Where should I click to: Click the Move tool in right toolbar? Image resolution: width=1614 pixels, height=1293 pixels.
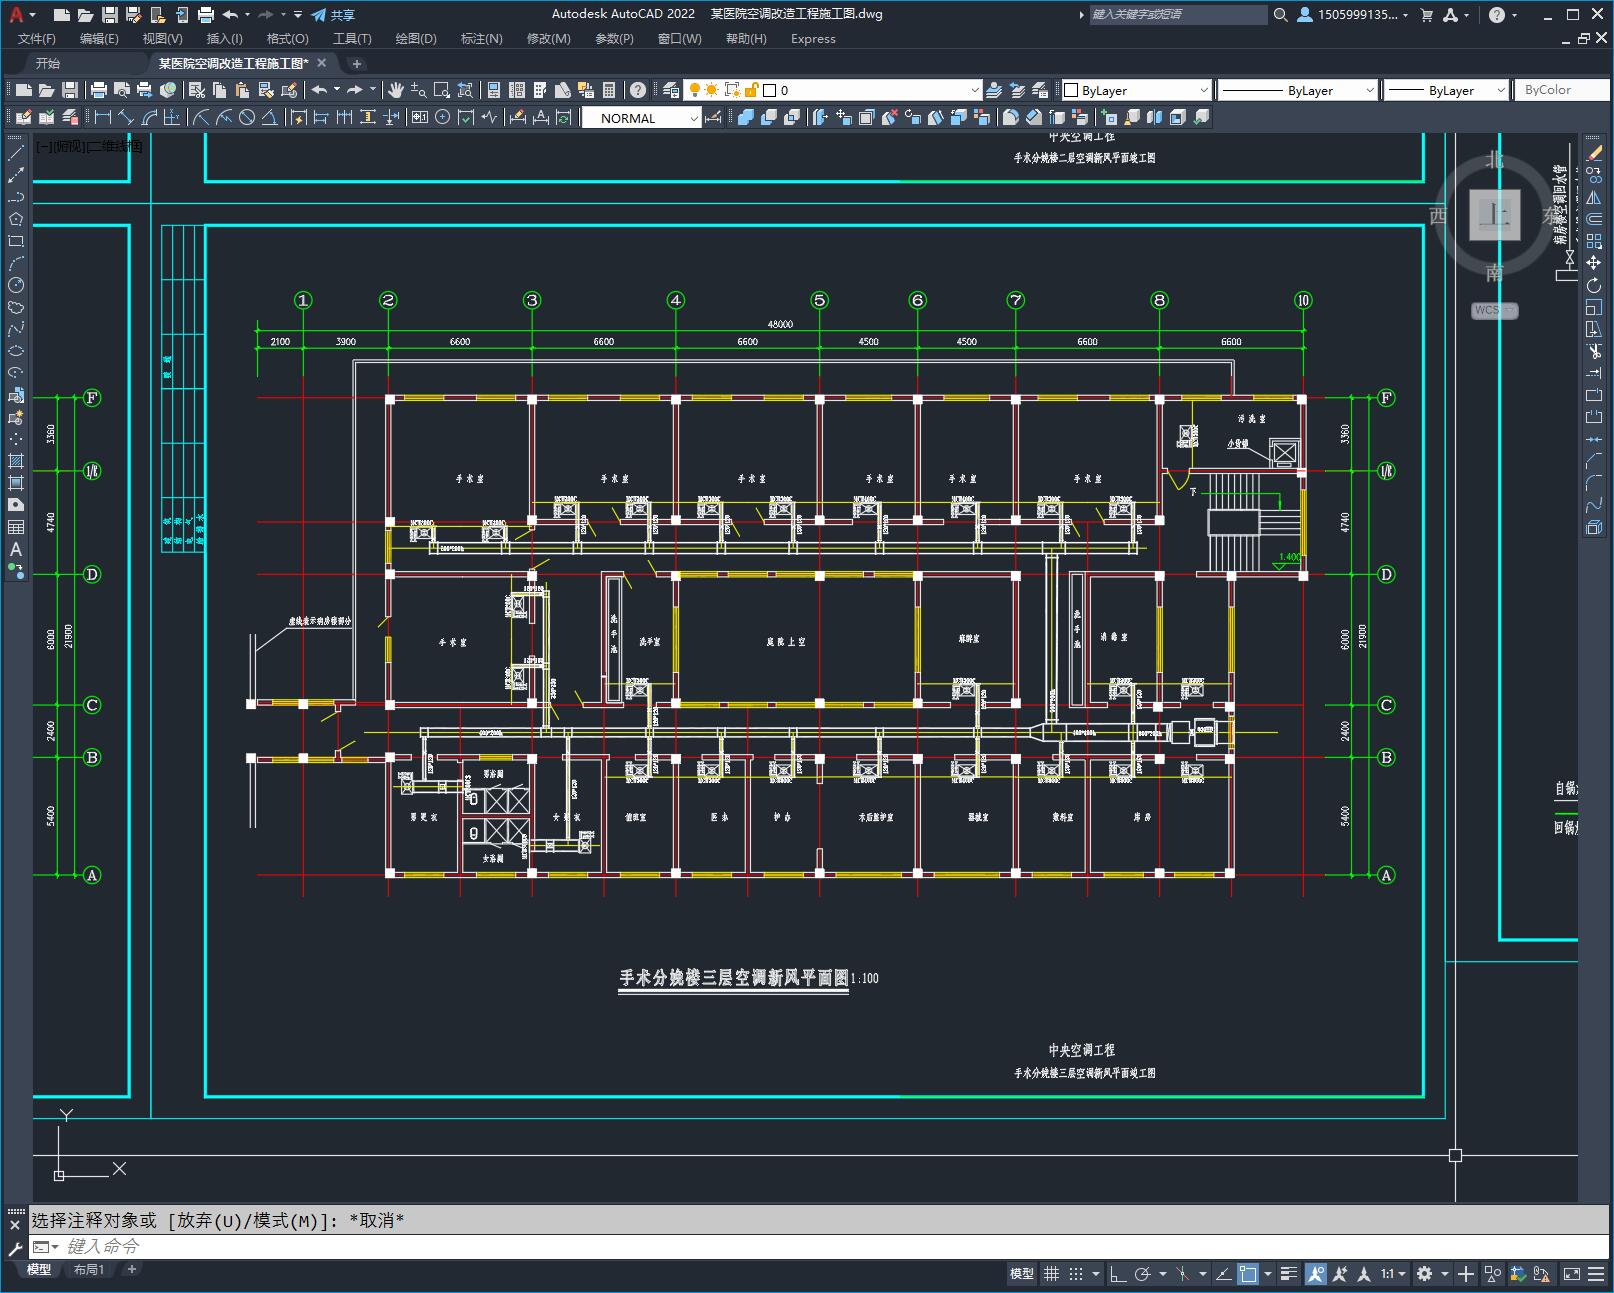click(1594, 263)
